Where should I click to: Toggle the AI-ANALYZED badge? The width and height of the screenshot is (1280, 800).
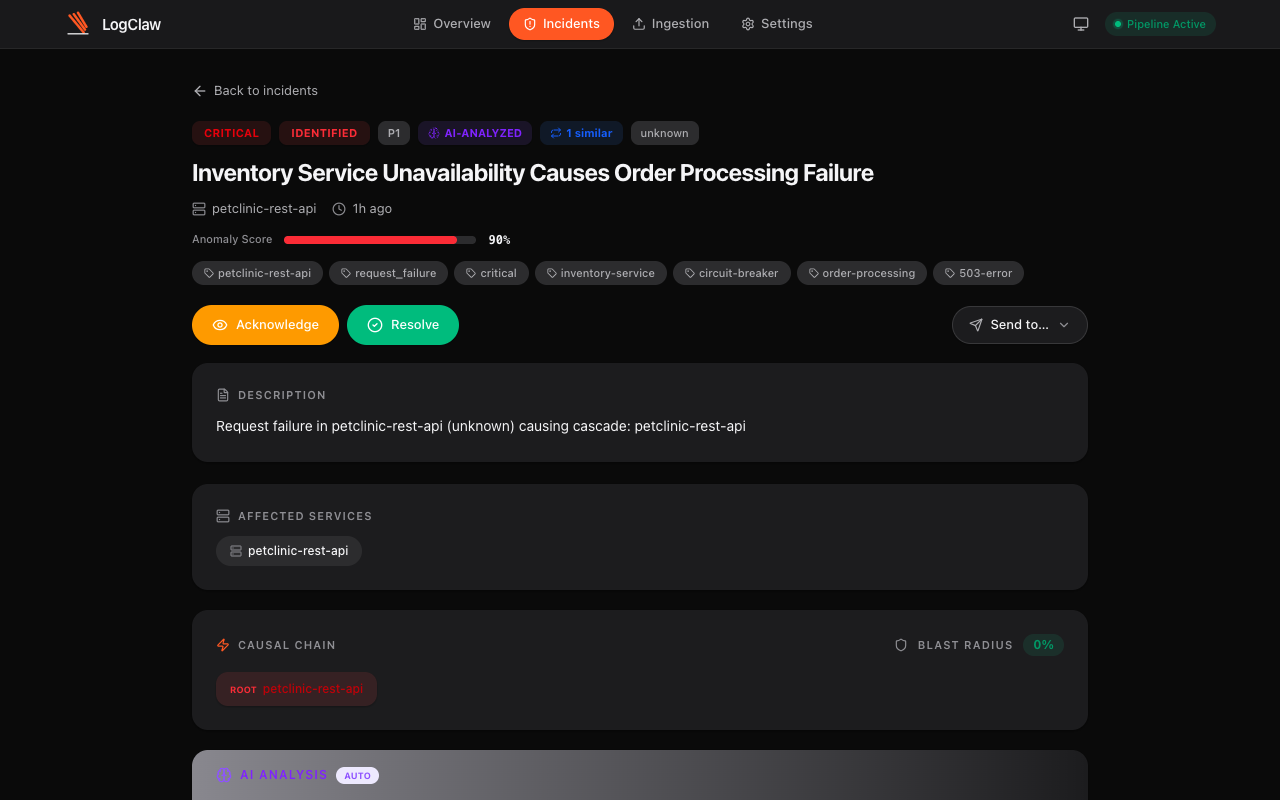point(474,133)
